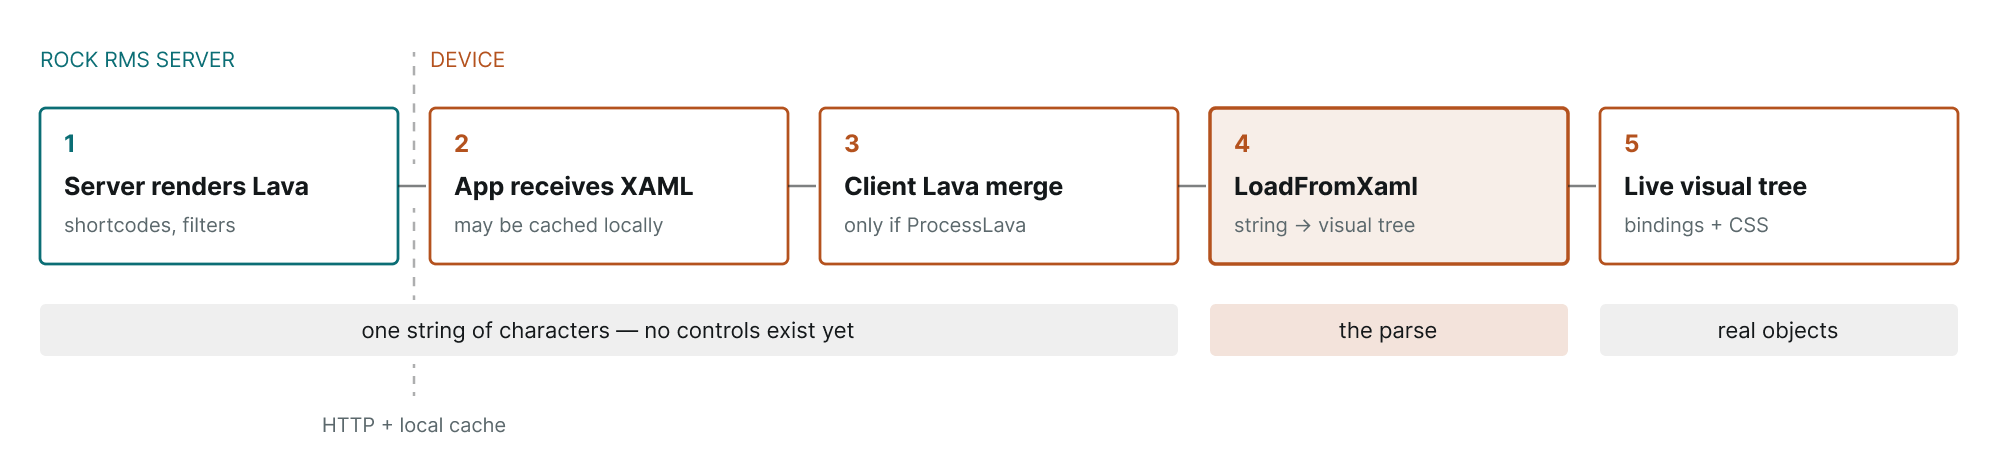Click the one string of characters bar
This screenshot has width=2000, height=460.
(x=609, y=330)
